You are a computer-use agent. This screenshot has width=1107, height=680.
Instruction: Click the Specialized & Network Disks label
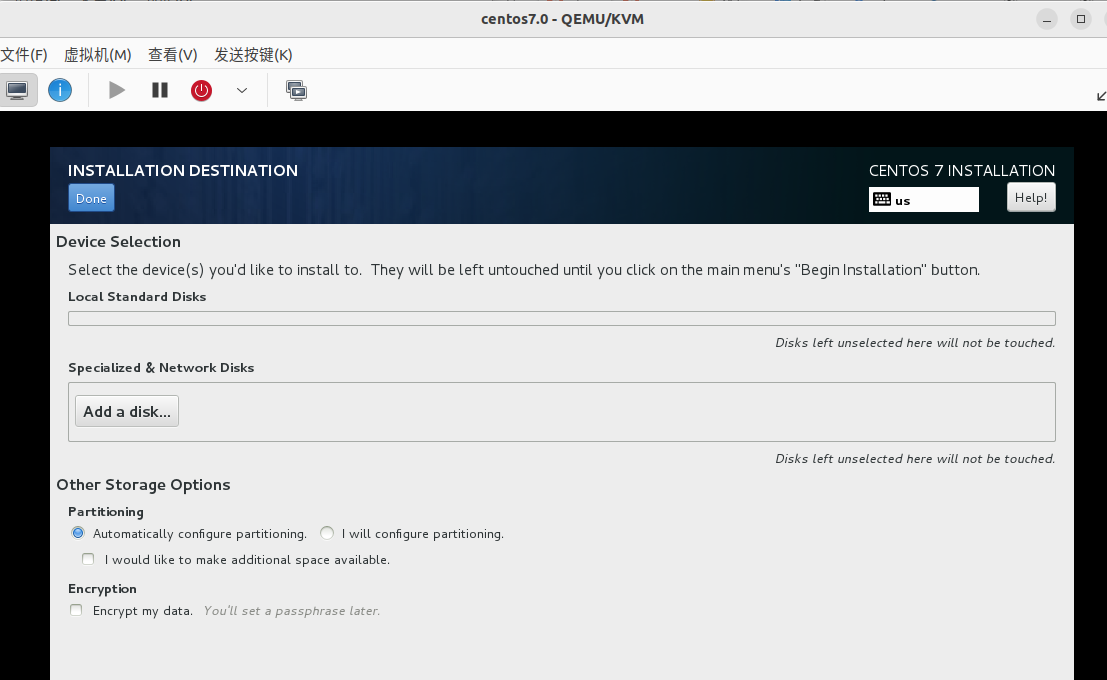click(x=161, y=367)
